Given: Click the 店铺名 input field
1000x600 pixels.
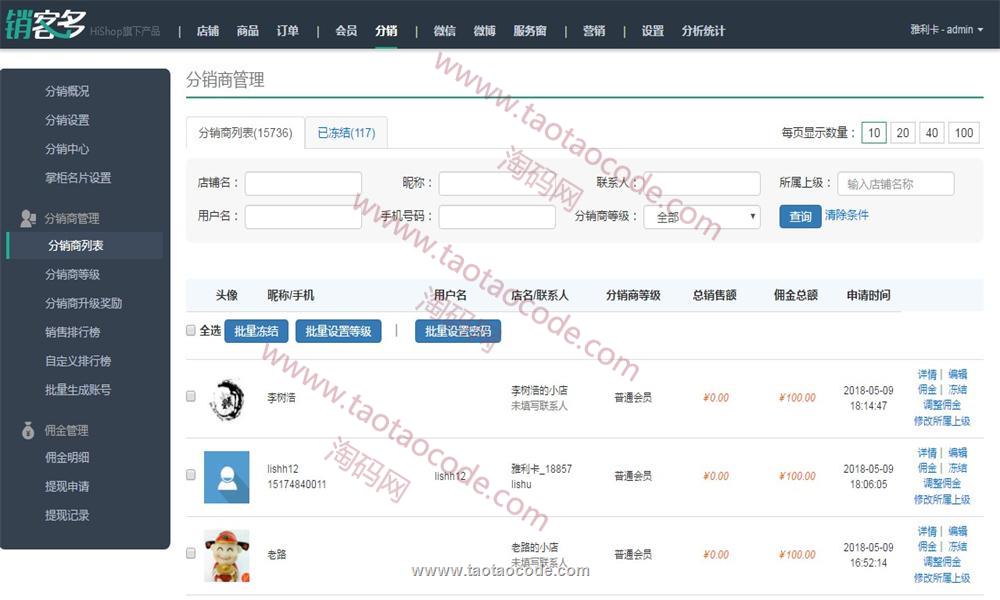Looking at the screenshot, I should 303,184.
